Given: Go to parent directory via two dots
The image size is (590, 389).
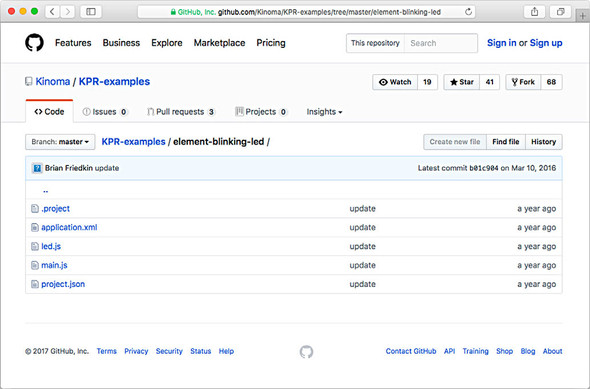Looking at the screenshot, I should [46, 191].
